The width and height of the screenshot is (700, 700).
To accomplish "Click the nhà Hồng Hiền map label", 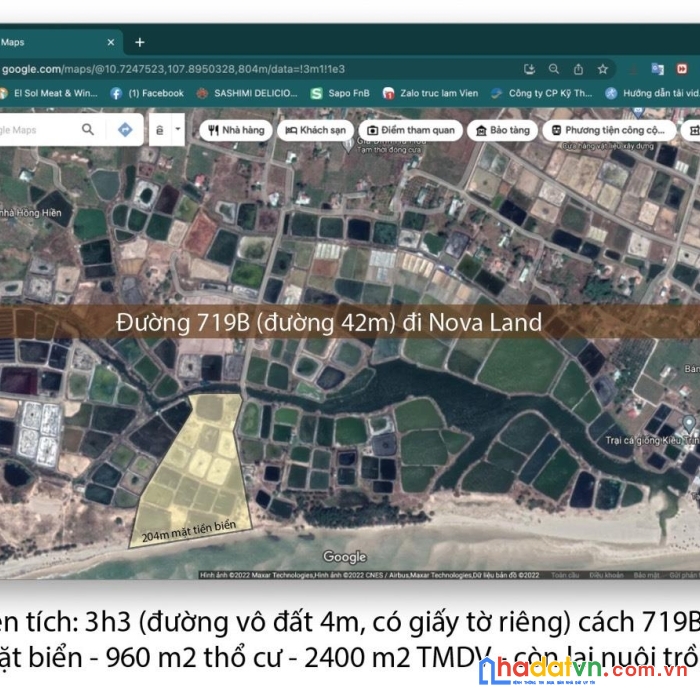I will pyautogui.click(x=30, y=213).
